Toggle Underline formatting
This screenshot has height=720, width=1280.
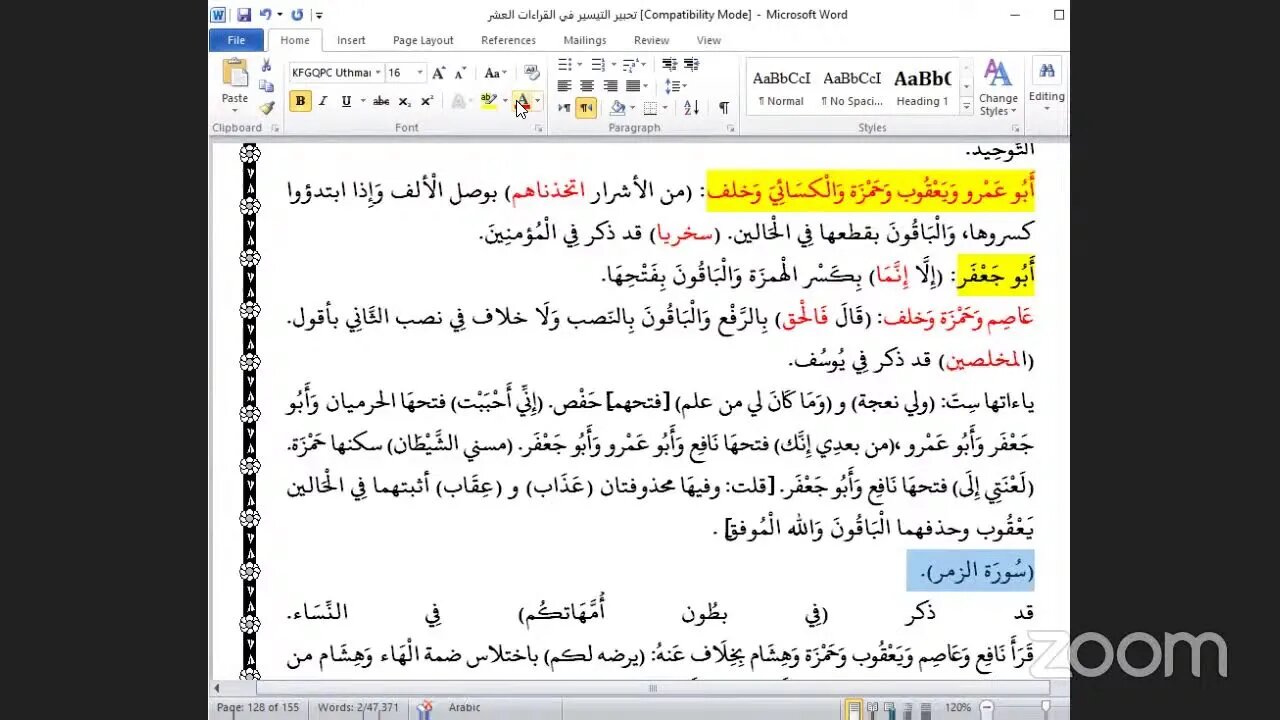click(346, 101)
